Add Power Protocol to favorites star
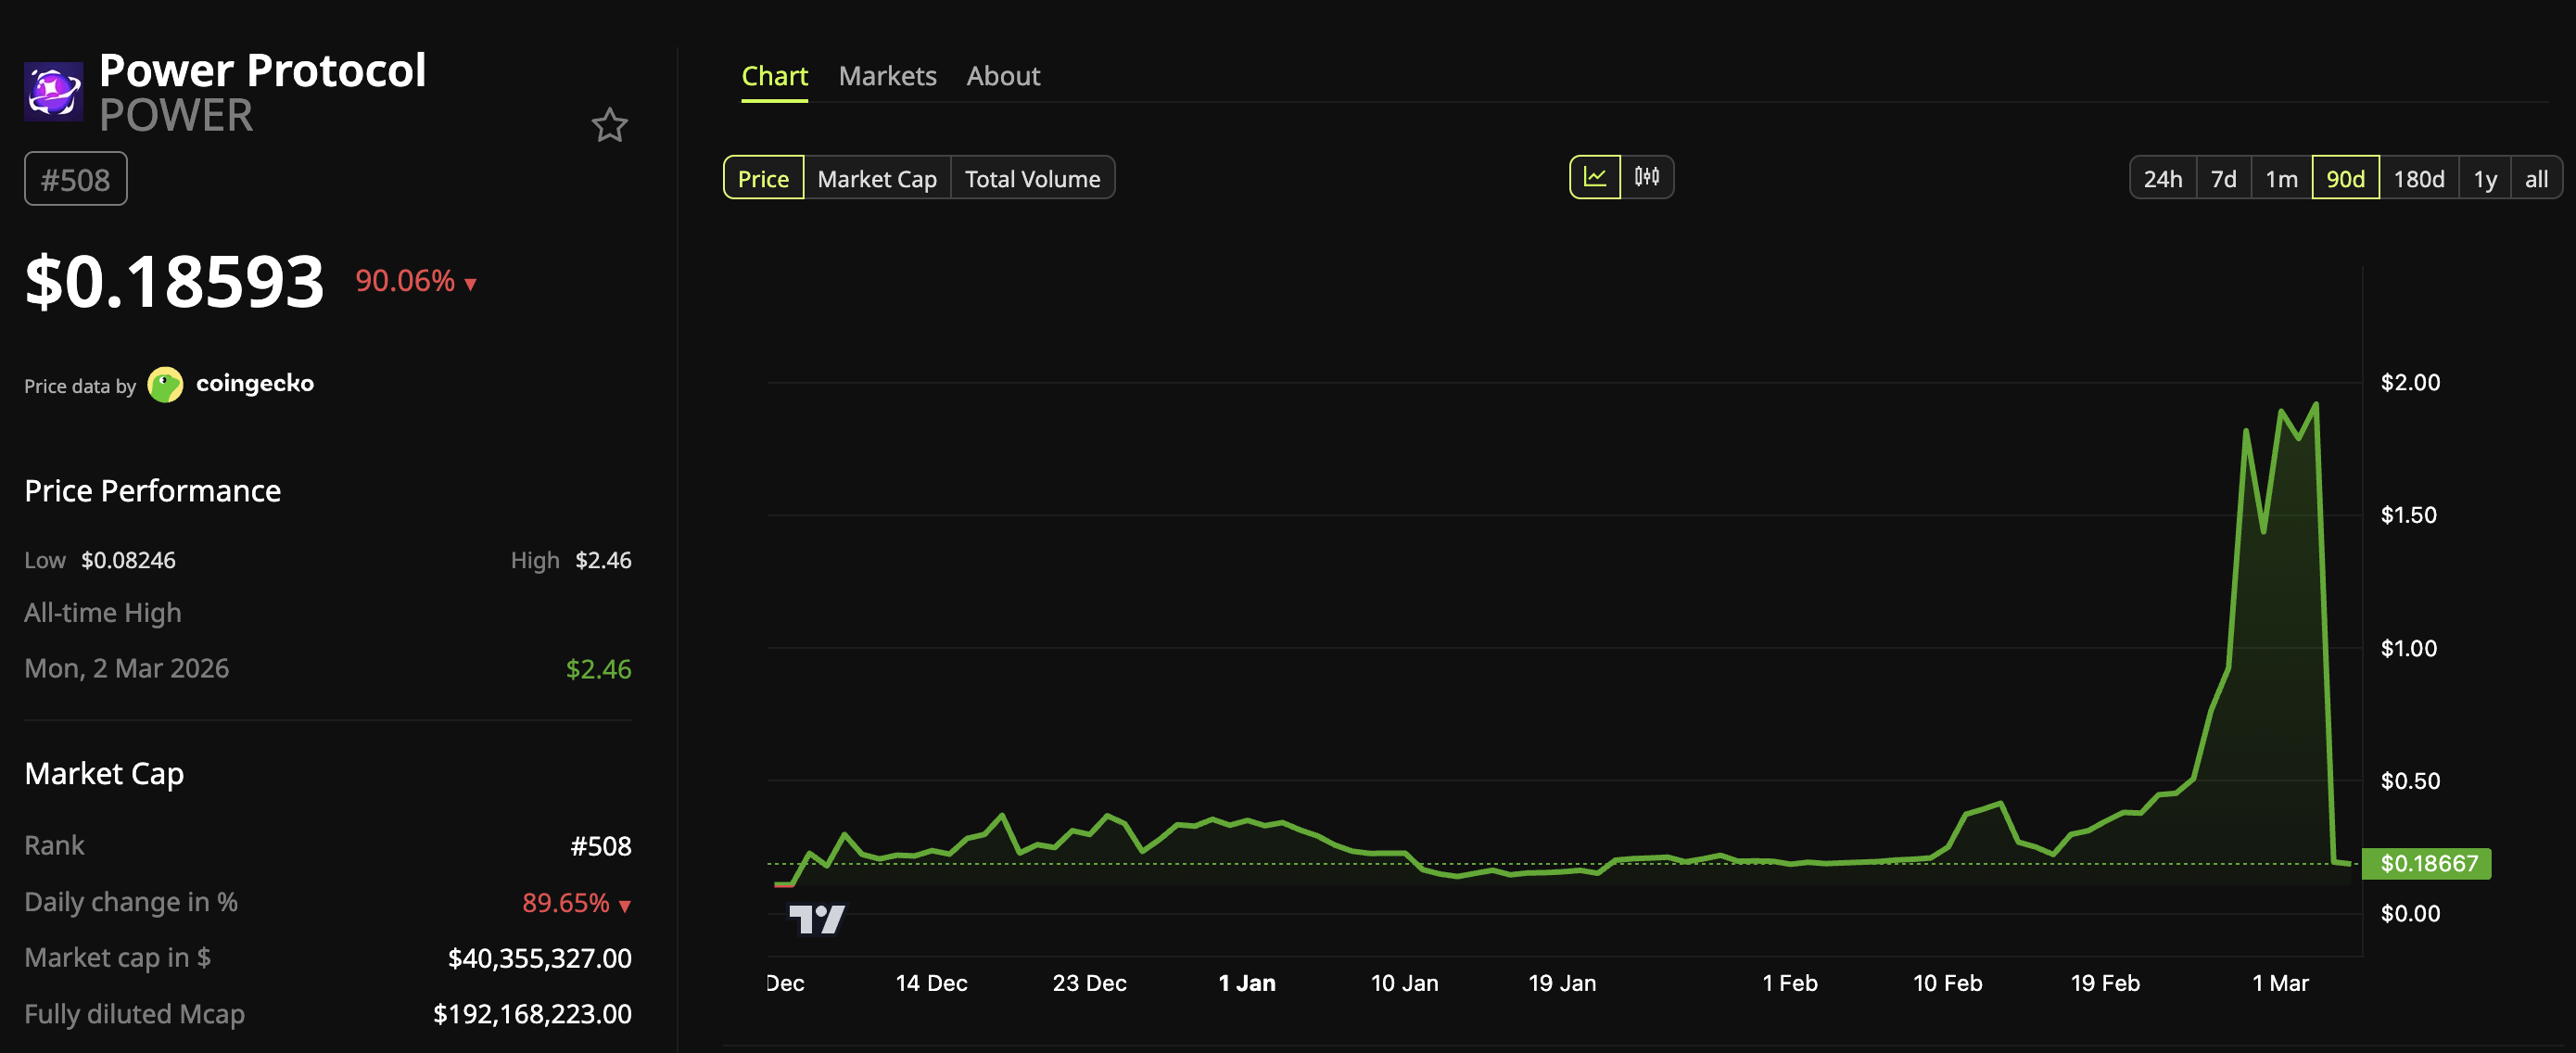 pos(609,125)
